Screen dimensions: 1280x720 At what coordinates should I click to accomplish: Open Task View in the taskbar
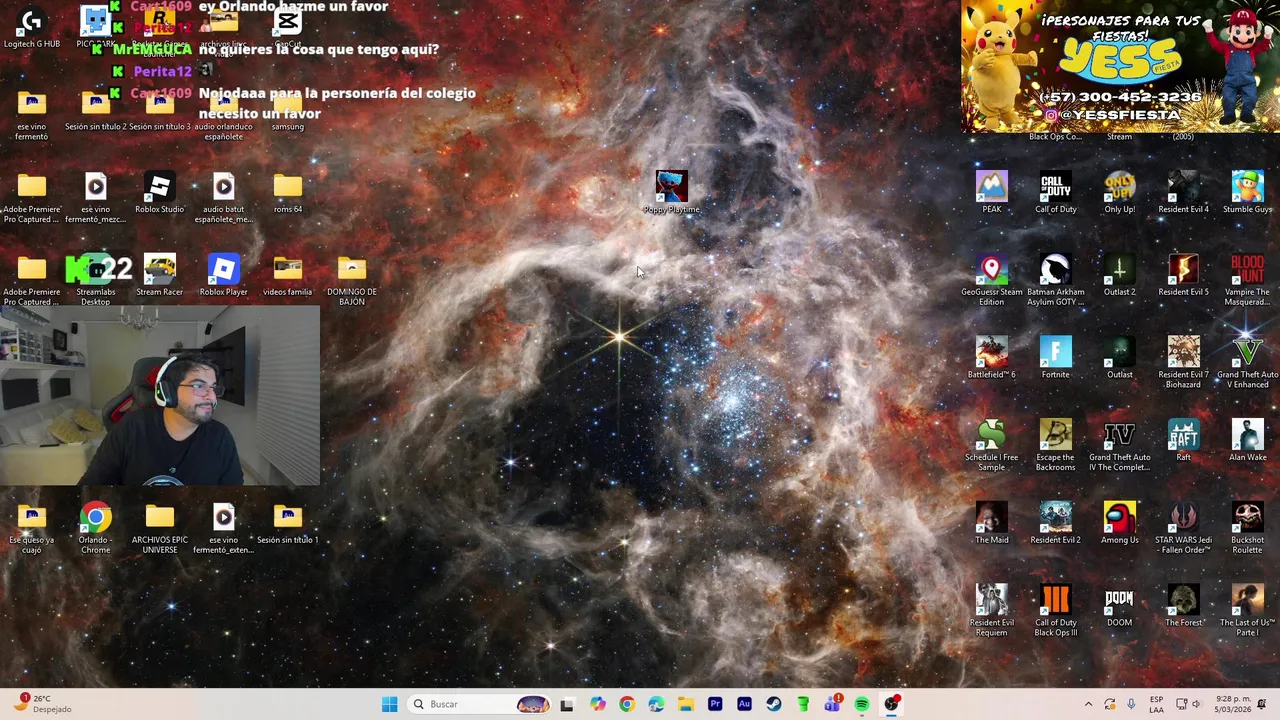tap(567, 704)
